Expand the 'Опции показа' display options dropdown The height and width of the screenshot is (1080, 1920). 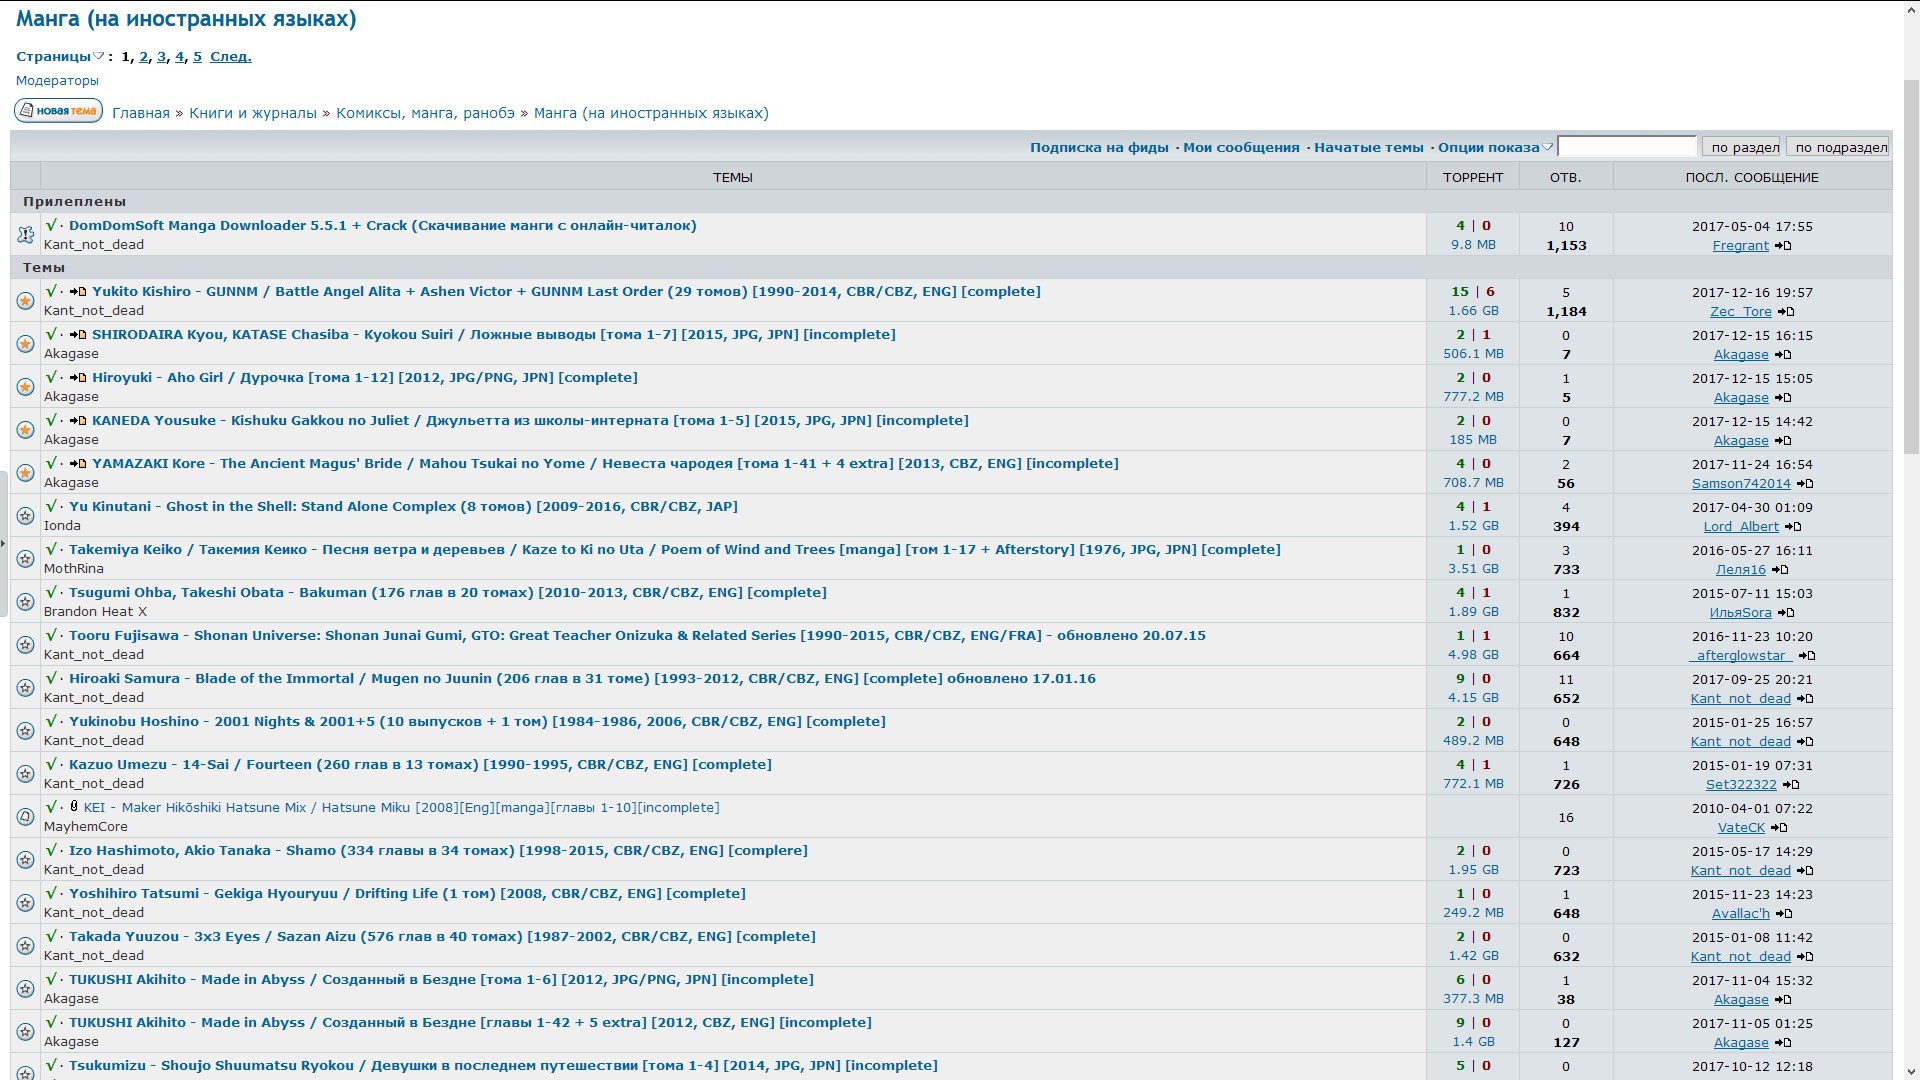(x=1495, y=147)
